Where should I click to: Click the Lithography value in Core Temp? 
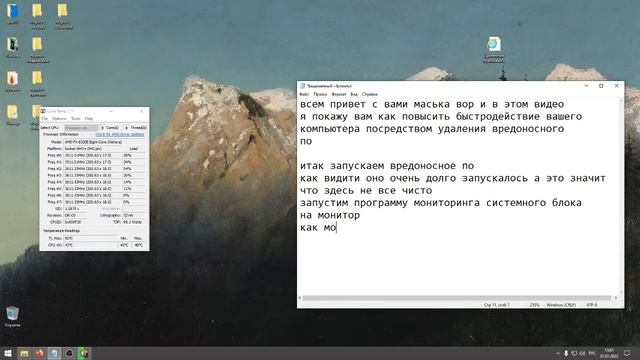tap(134, 215)
